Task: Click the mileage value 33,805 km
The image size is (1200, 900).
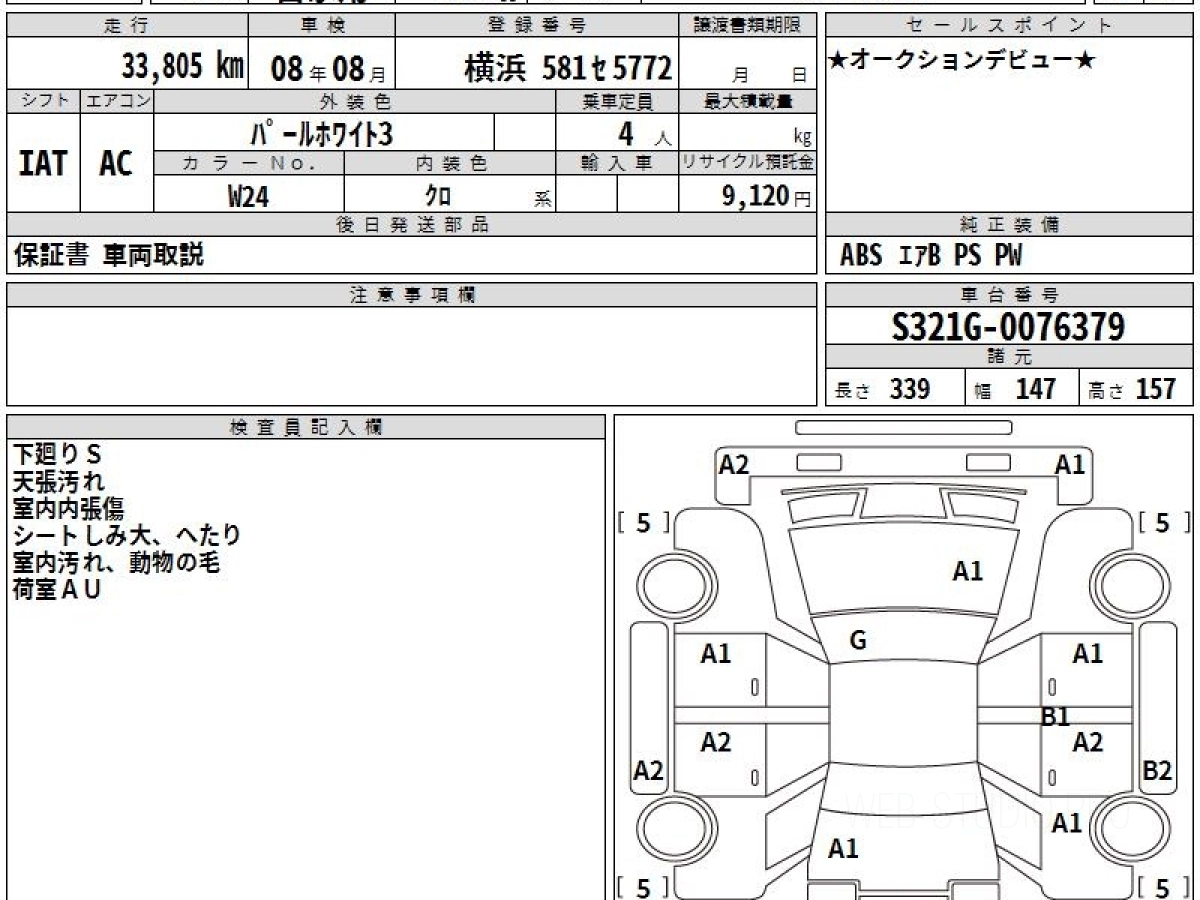Action: coord(183,66)
